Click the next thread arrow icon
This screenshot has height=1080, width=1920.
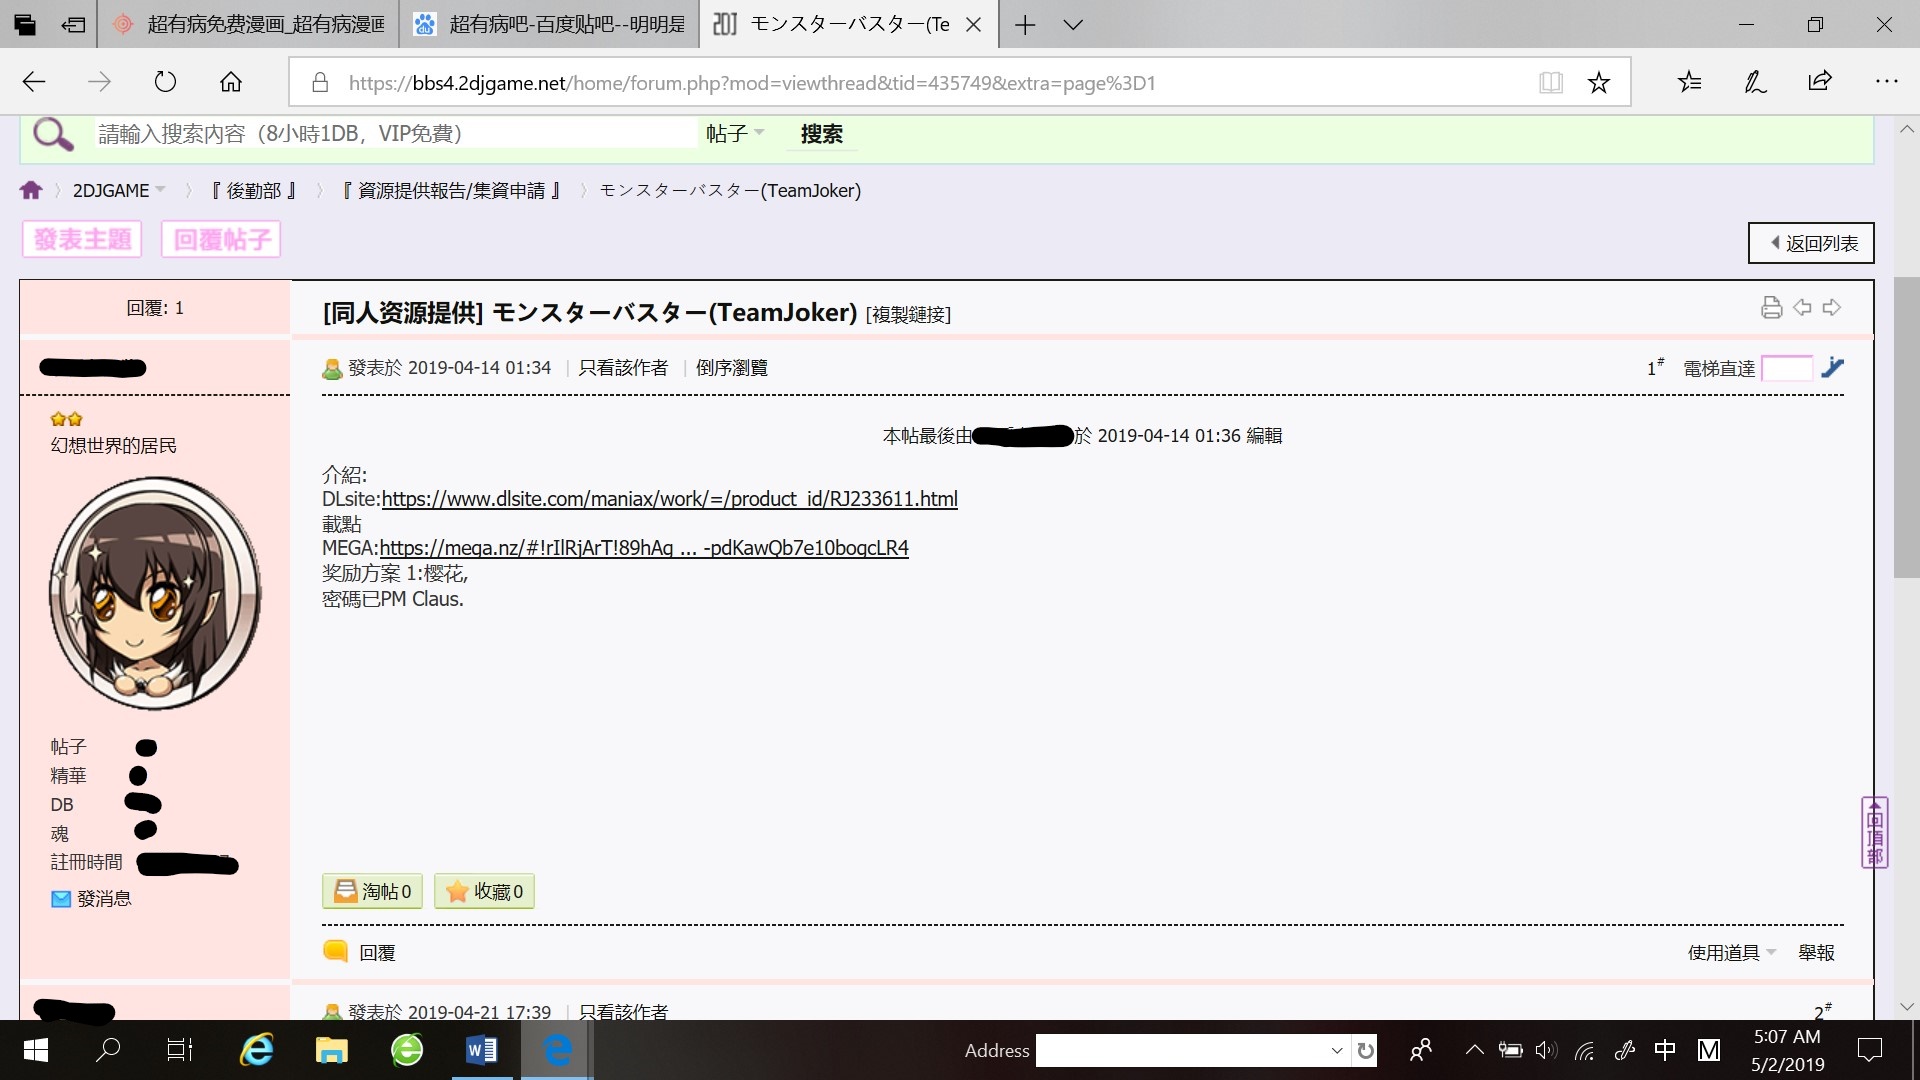(1831, 308)
